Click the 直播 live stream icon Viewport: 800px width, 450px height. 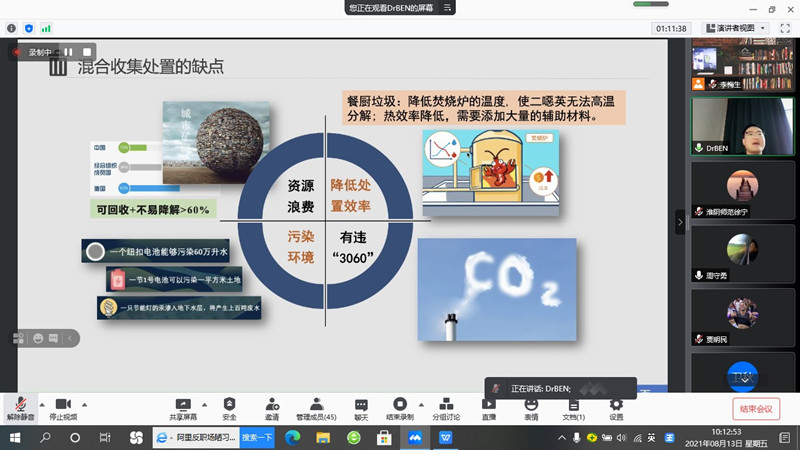click(489, 403)
